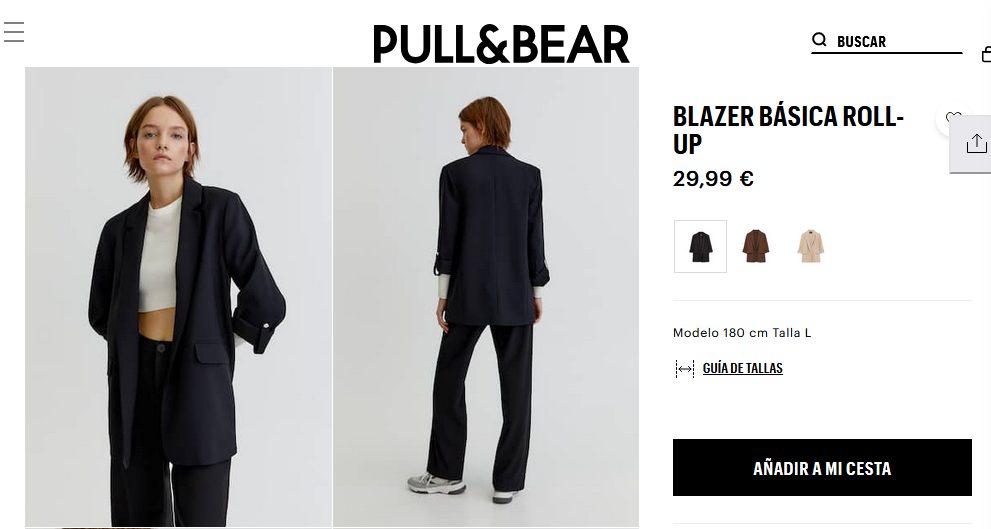The height and width of the screenshot is (529, 991).
Task: Open the back view model photo
Action: point(486,297)
